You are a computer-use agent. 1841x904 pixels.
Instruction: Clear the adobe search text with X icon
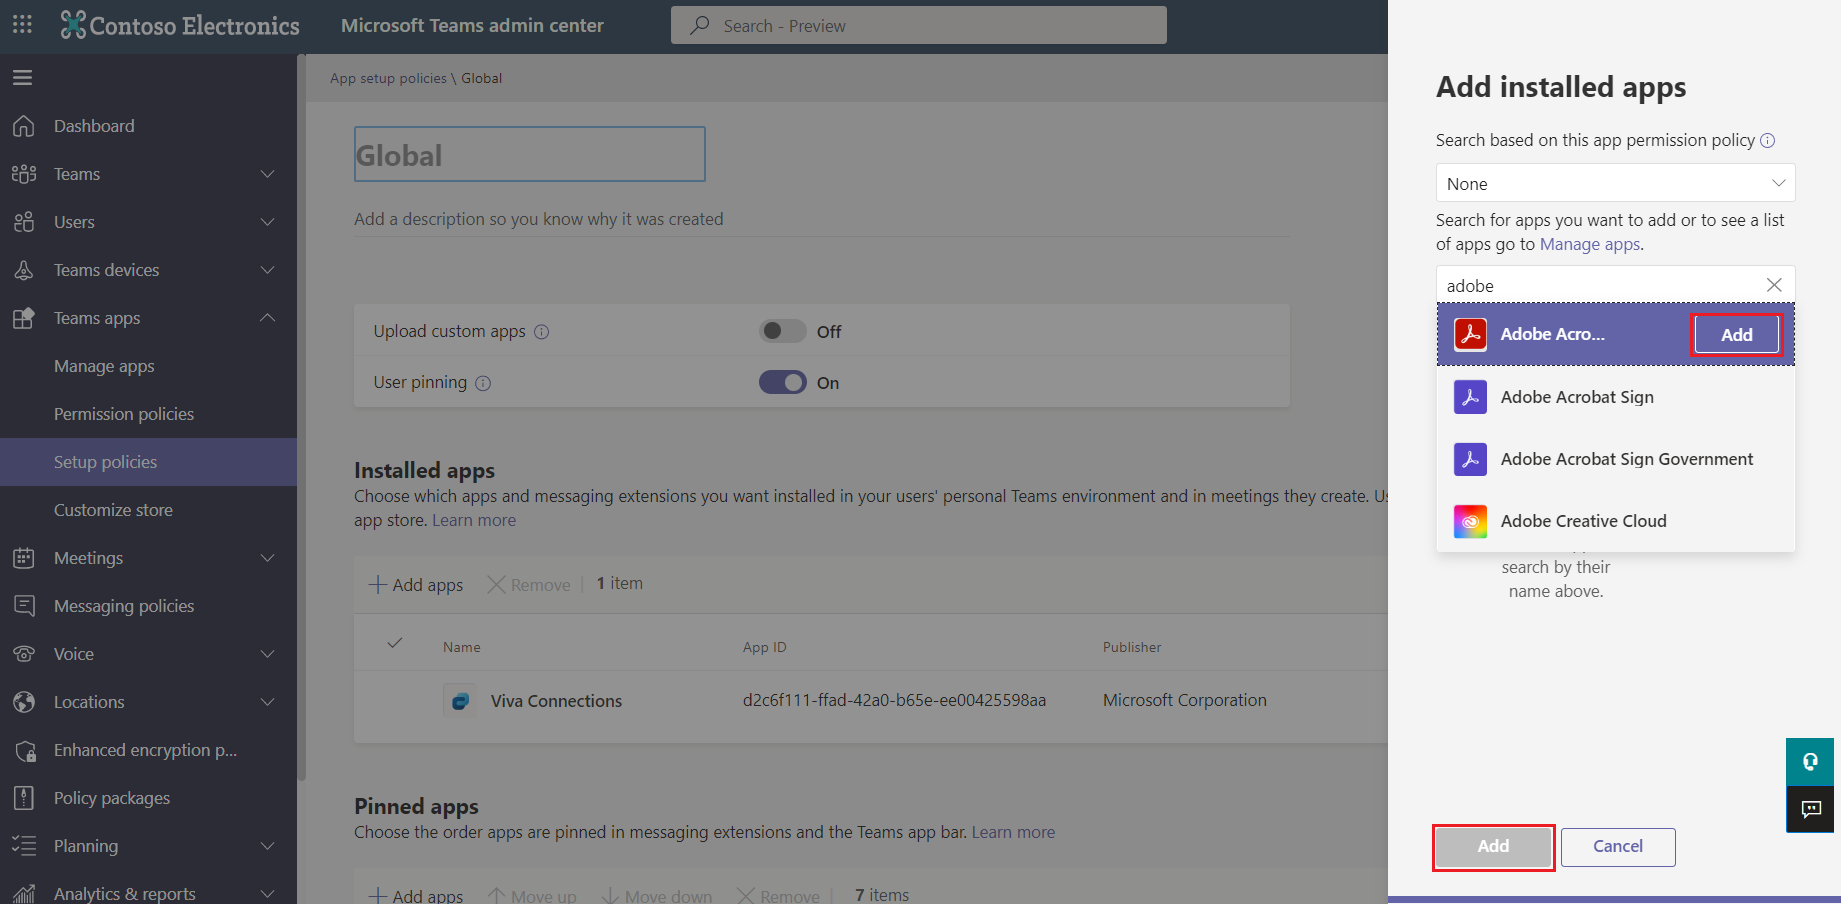[1774, 285]
